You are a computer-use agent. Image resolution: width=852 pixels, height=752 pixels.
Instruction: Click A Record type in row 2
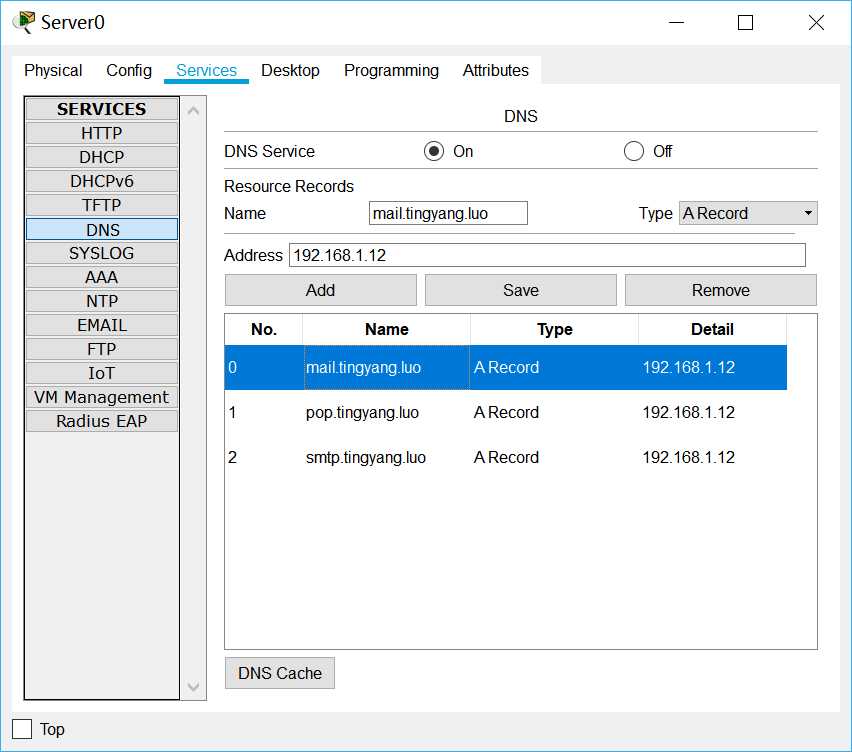(506, 458)
